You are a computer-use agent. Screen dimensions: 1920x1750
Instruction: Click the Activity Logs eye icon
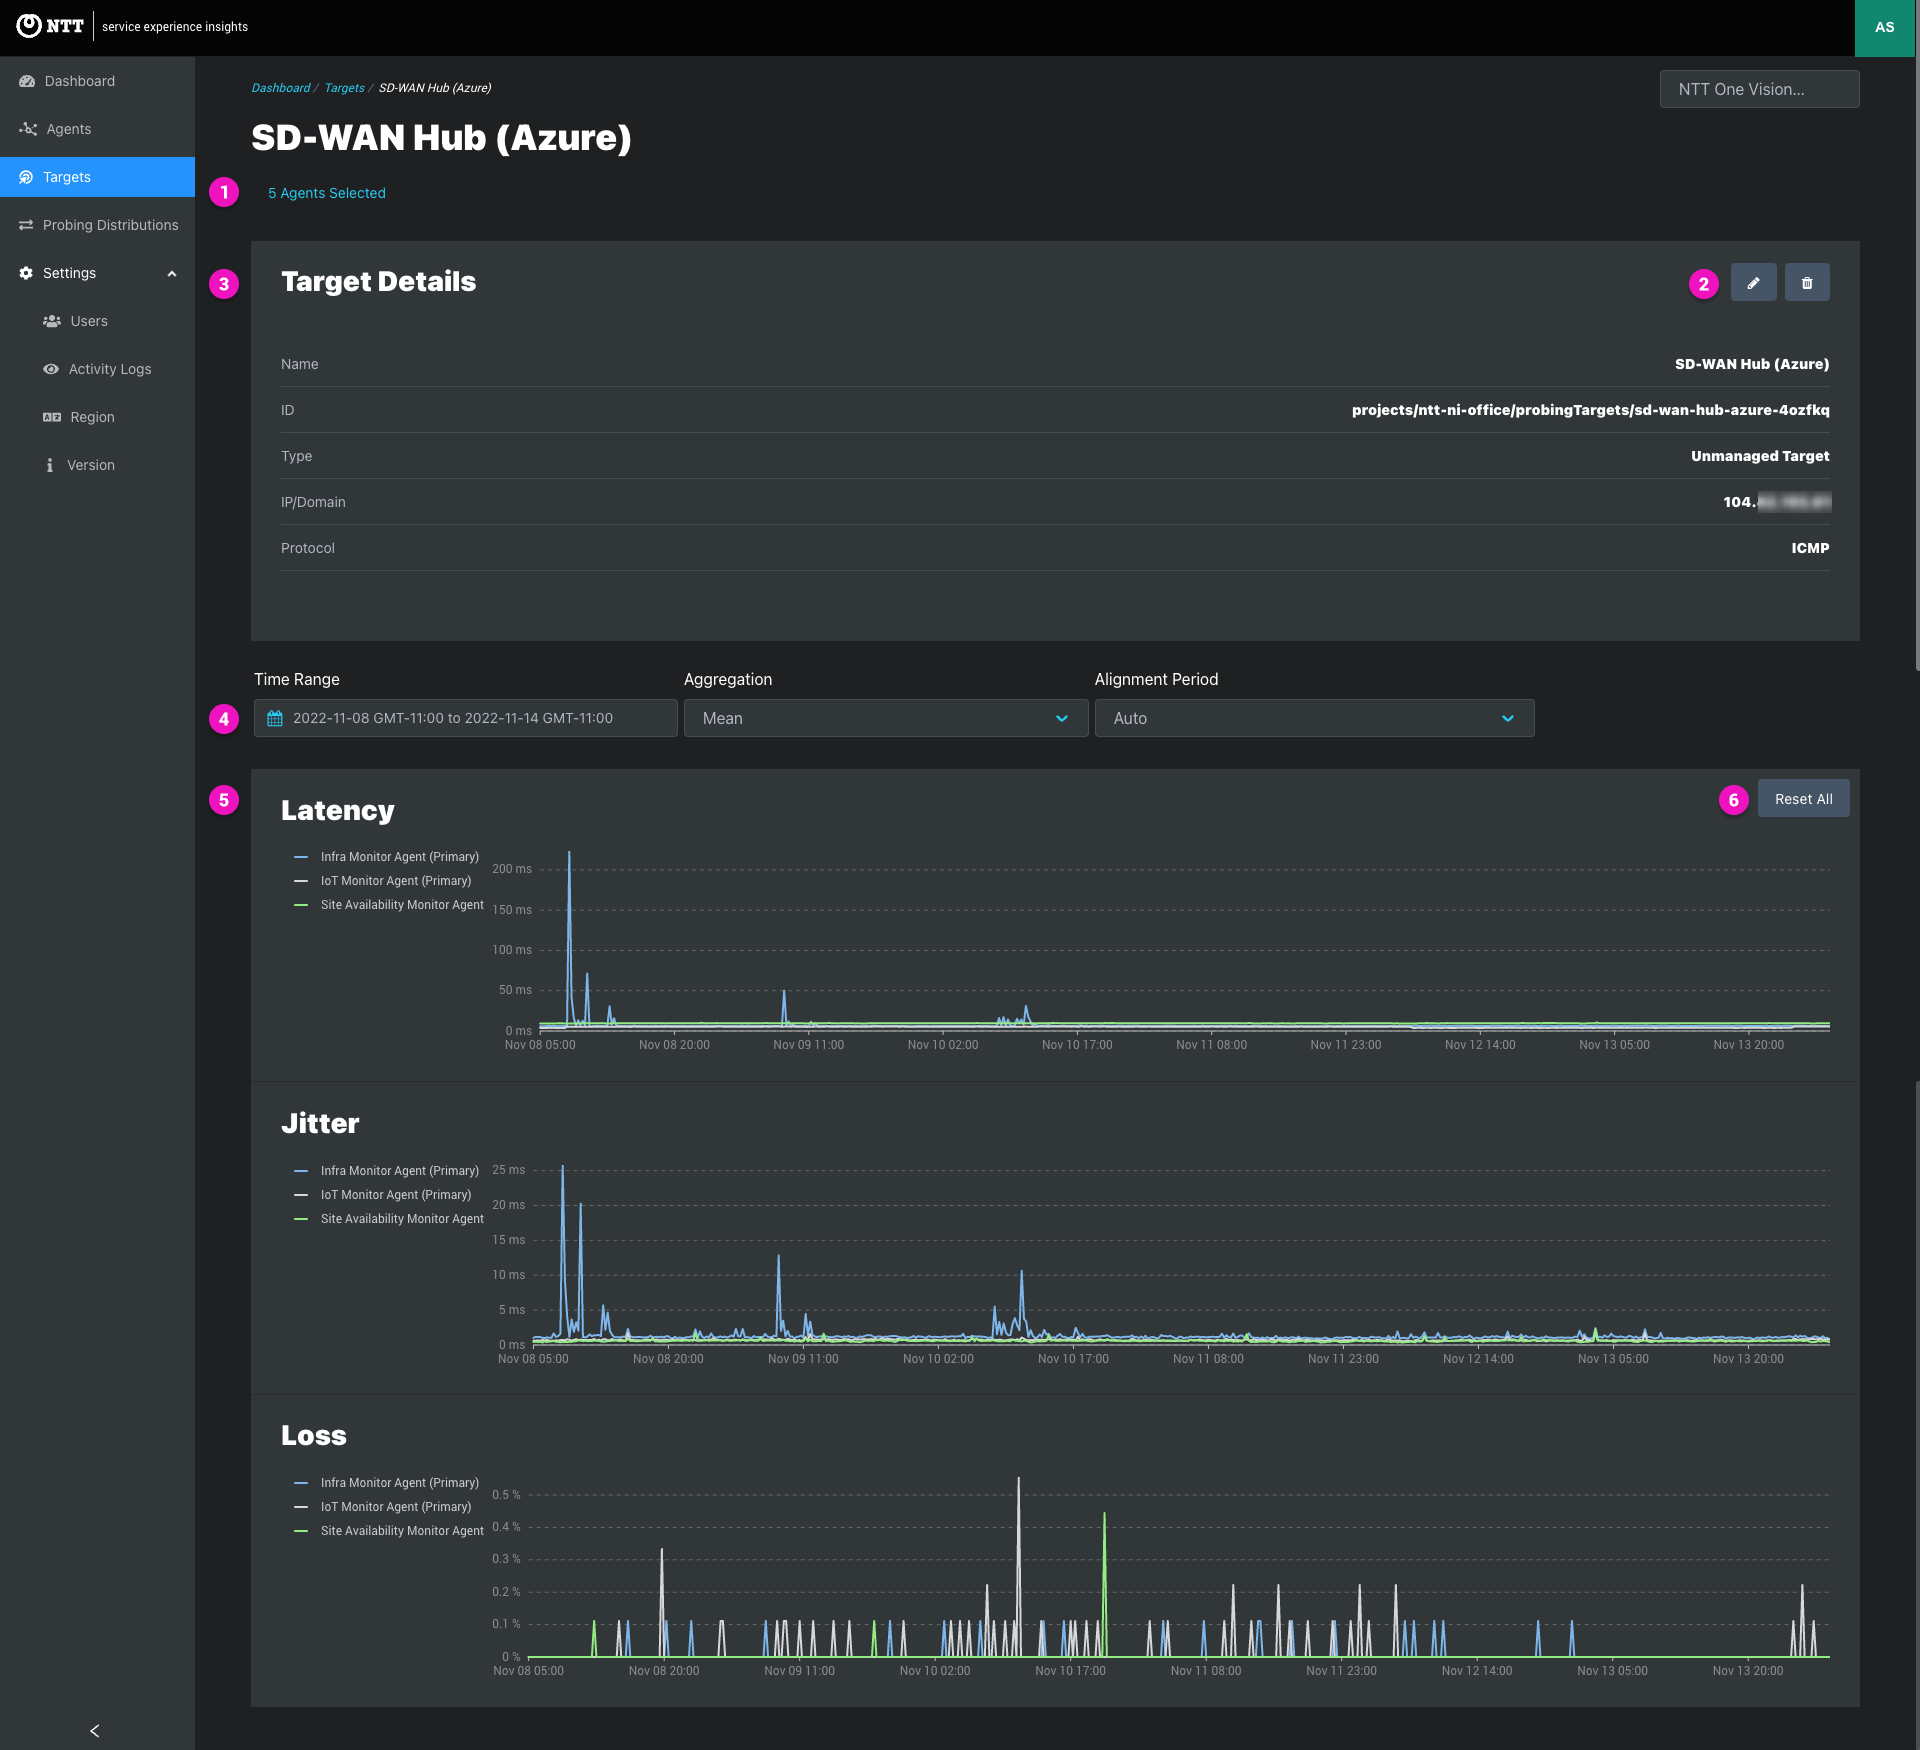click(51, 369)
